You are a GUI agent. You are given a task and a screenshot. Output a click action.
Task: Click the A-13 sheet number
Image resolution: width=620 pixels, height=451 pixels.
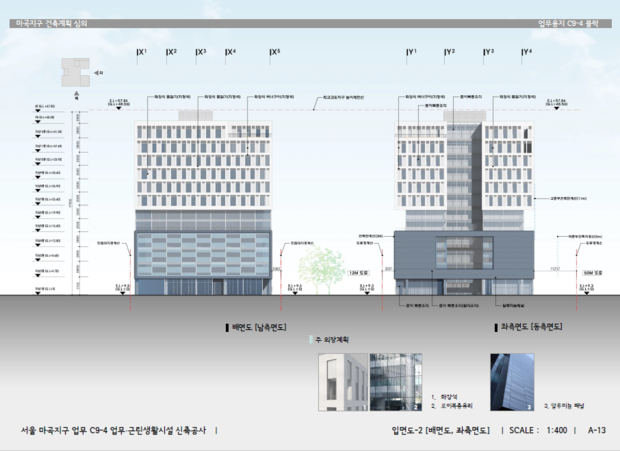tap(596, 430)
